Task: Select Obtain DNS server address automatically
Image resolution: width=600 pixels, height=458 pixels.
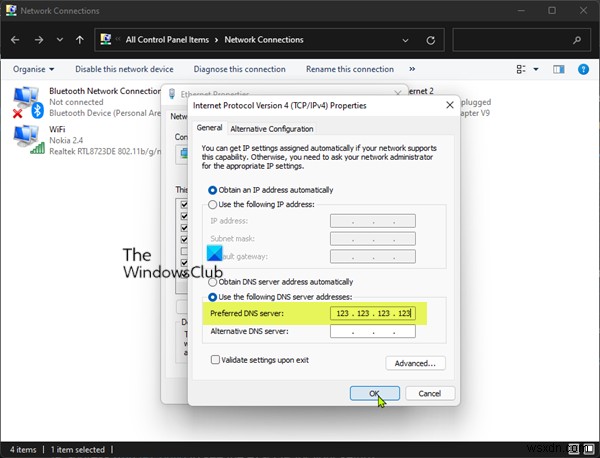Action: [212, 282]
